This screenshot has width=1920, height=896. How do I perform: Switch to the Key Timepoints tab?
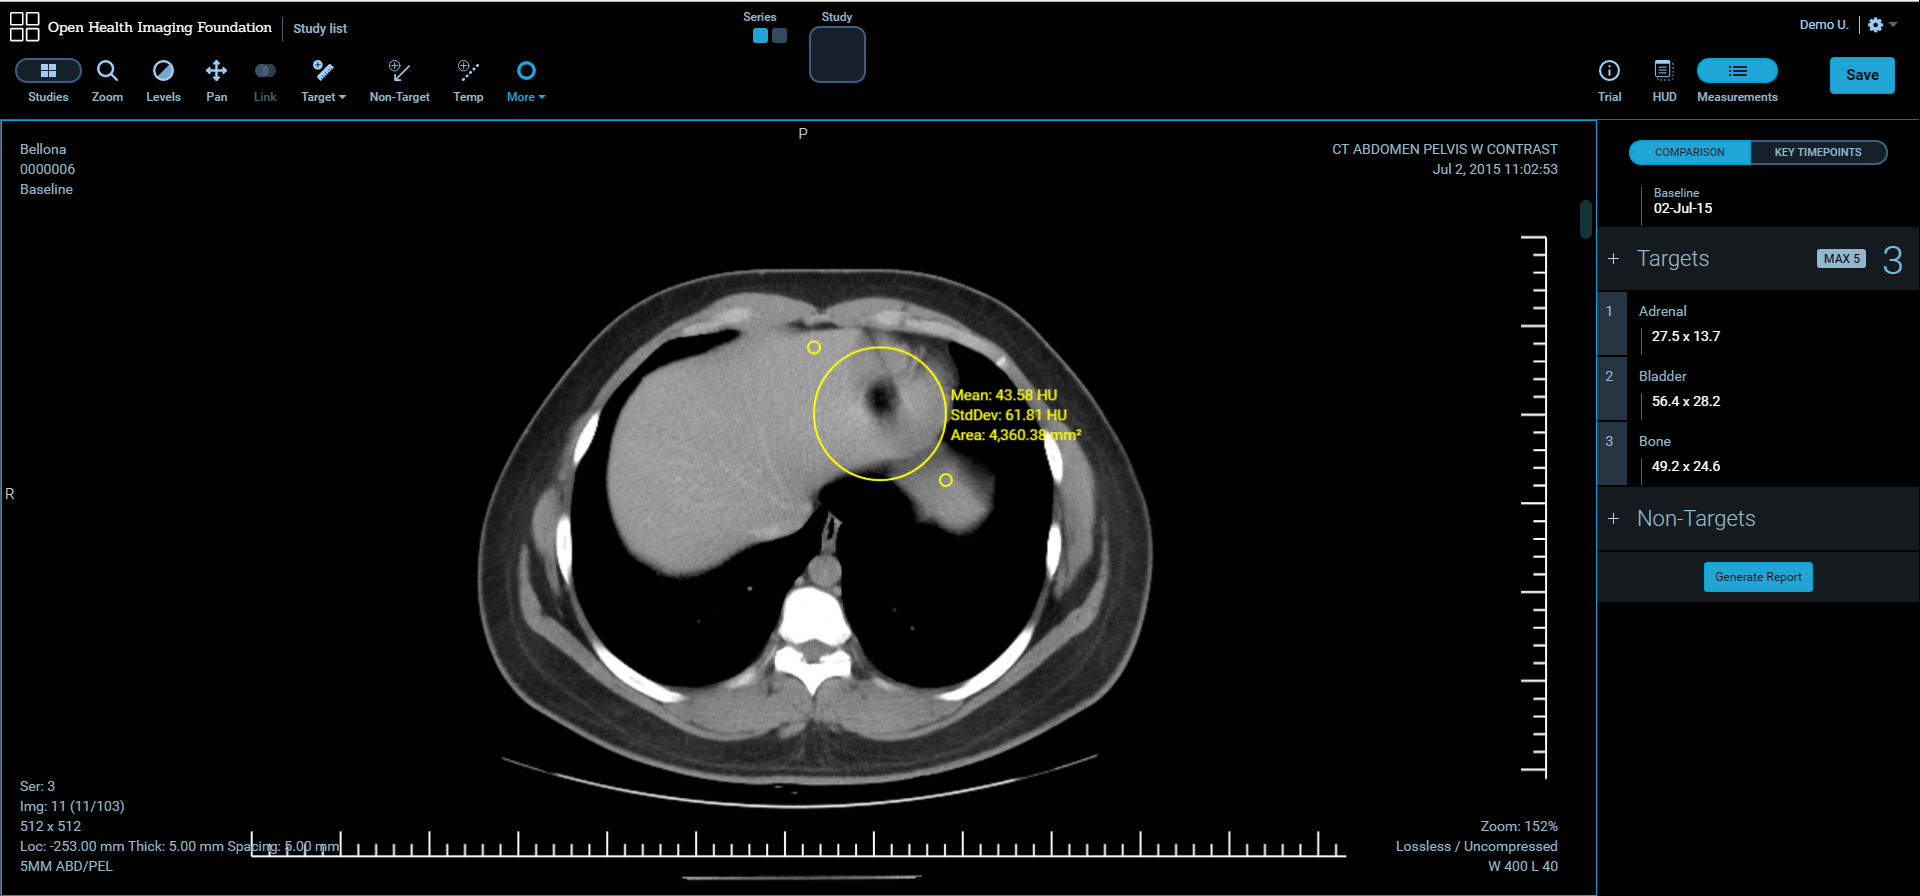point(1817,152)
